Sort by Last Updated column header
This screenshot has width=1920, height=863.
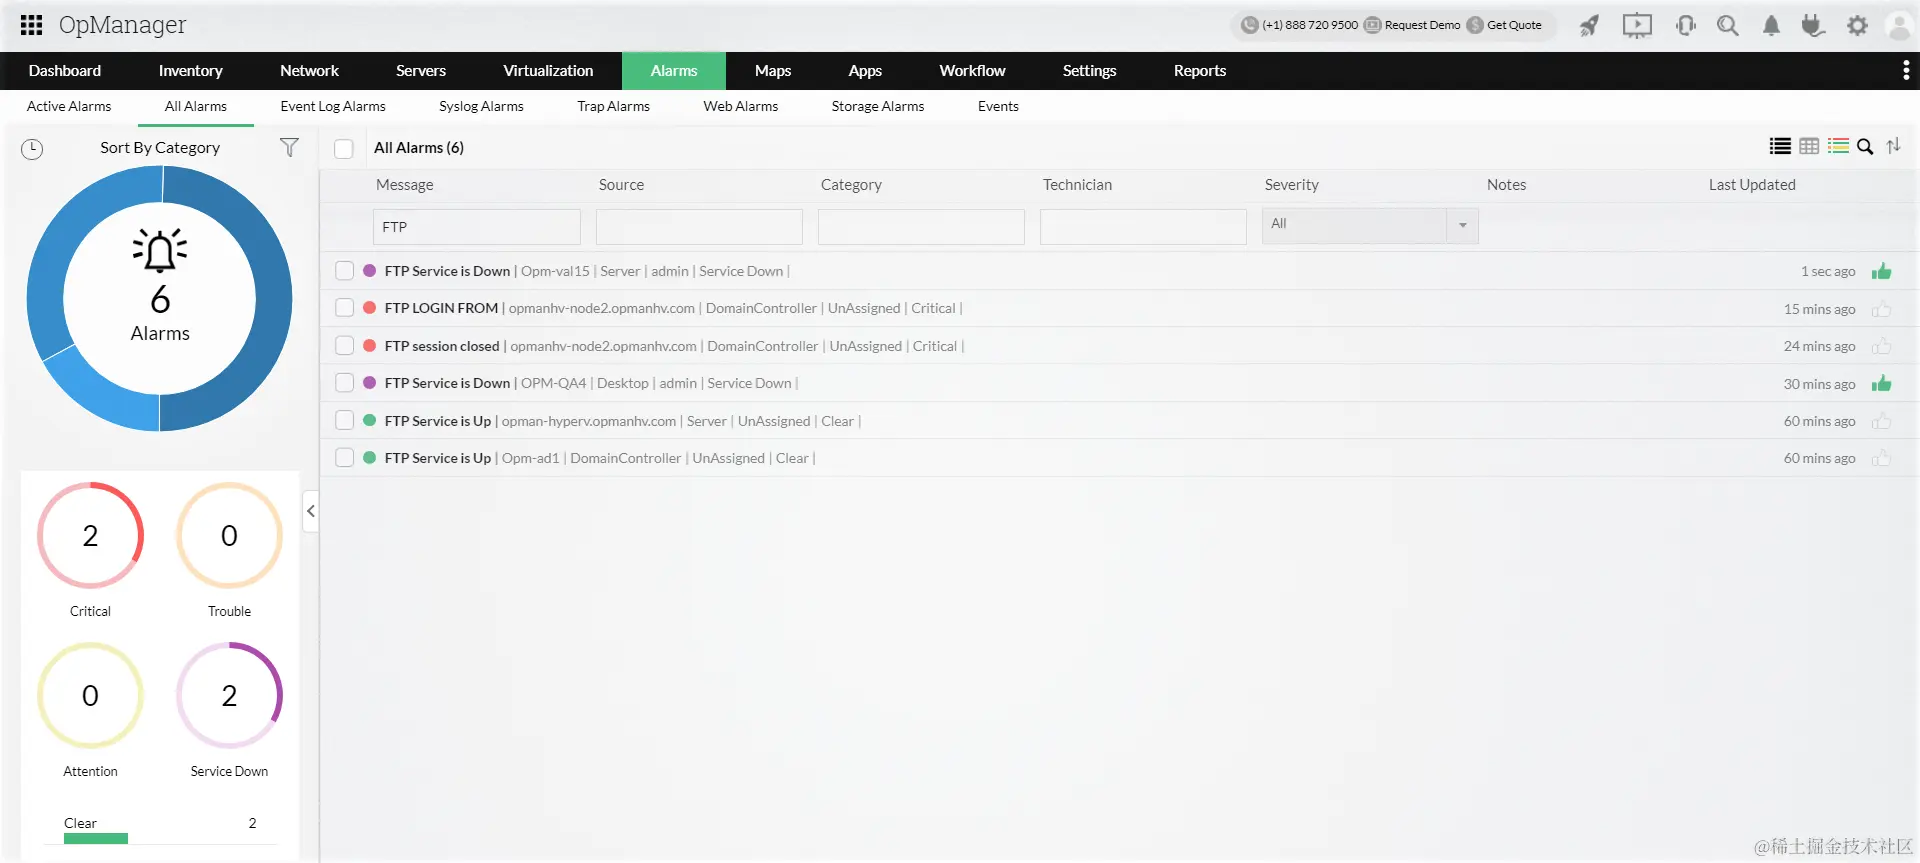(x=1752, y=185)
